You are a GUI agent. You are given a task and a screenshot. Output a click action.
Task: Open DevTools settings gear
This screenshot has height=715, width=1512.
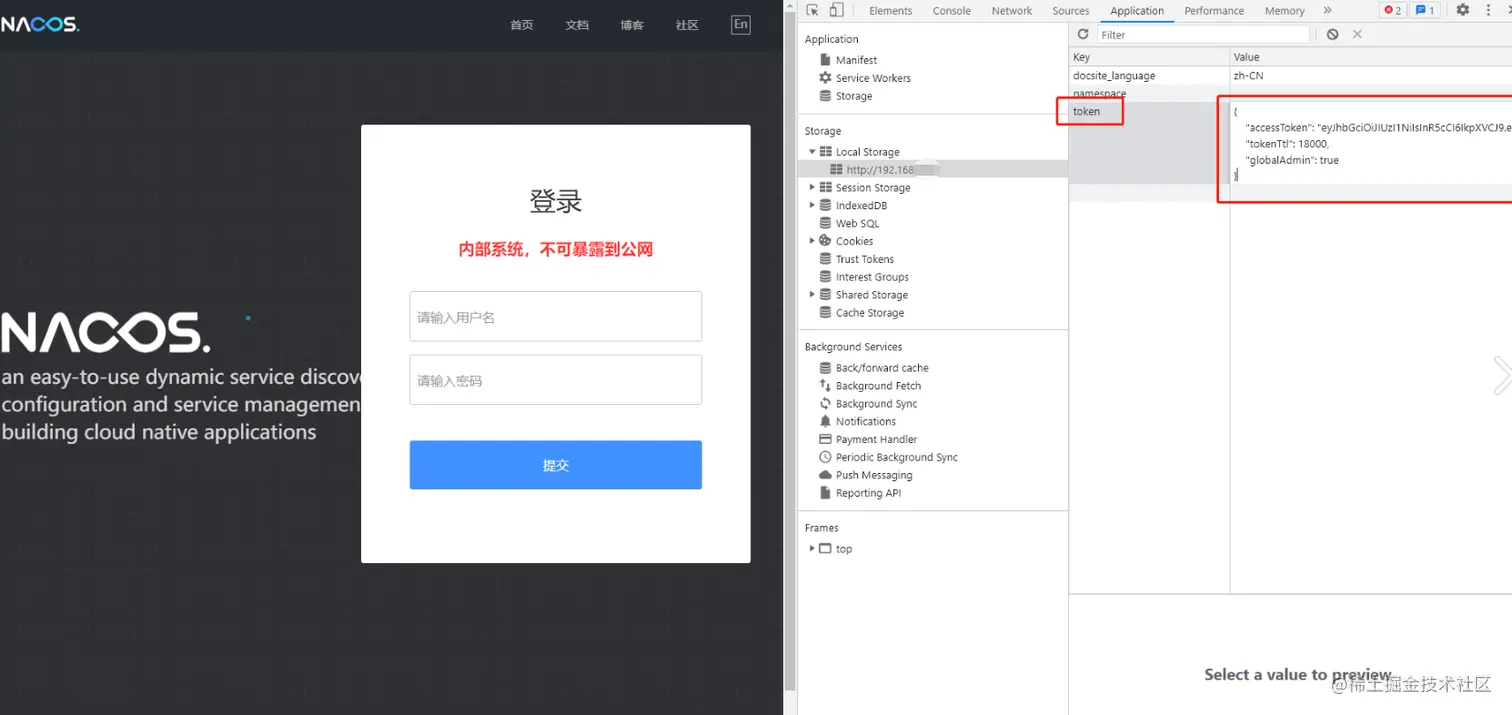1462,10
